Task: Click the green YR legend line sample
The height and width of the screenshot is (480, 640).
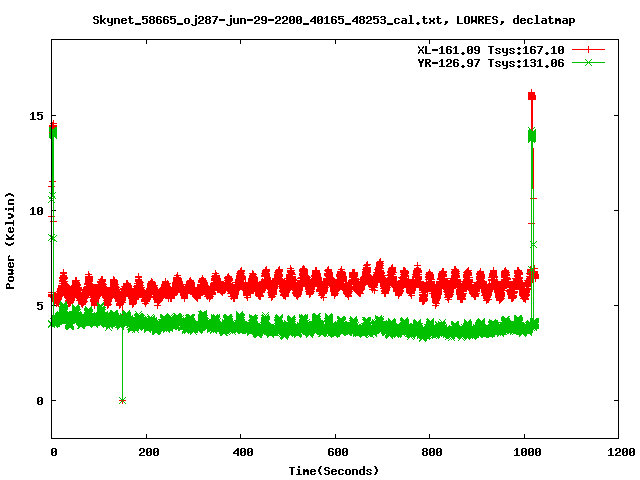Action: click(588, 62)
